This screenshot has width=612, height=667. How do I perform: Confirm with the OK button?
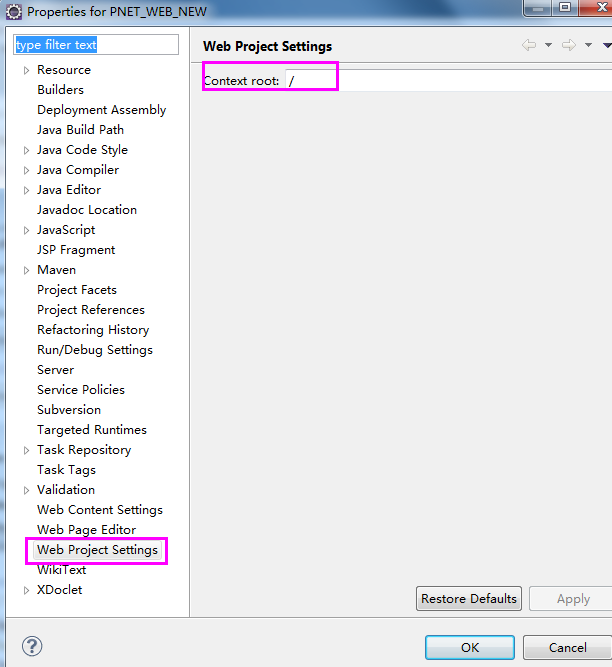(470, 647)
